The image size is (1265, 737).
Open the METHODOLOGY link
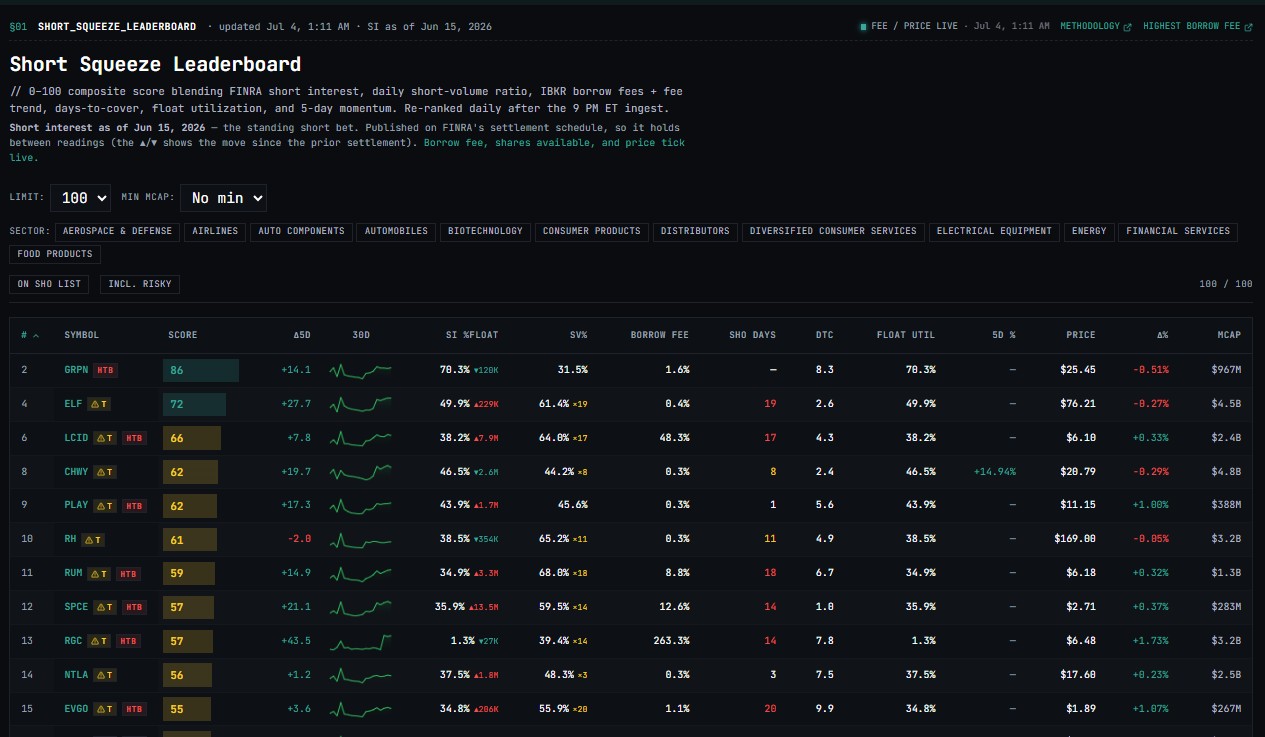(x=1095, y=26)
